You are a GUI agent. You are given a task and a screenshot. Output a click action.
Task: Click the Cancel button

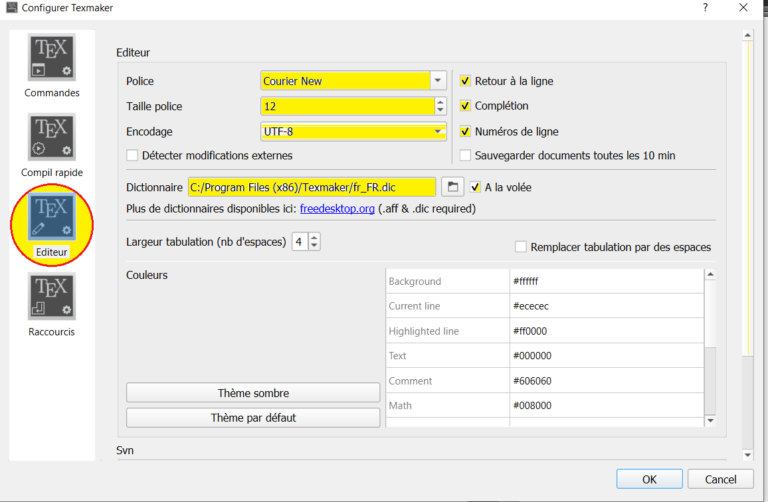[720, 479]
